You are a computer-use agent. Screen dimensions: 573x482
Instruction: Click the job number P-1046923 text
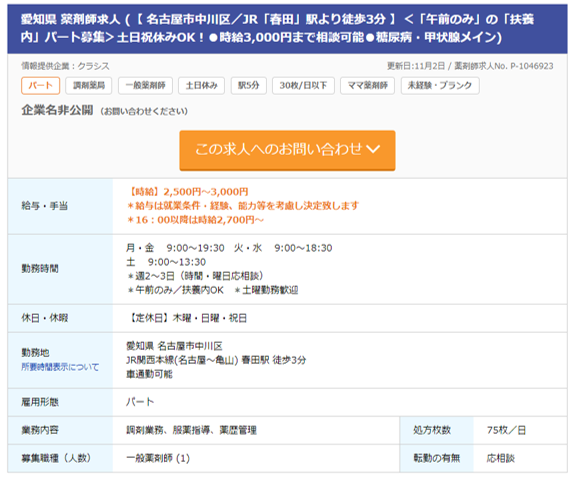tap(532, 66)
